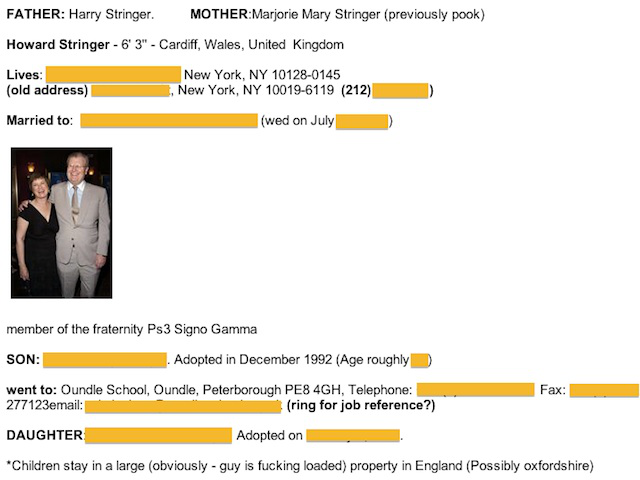Select the orange redaction bar after "Lives:"

113,75
